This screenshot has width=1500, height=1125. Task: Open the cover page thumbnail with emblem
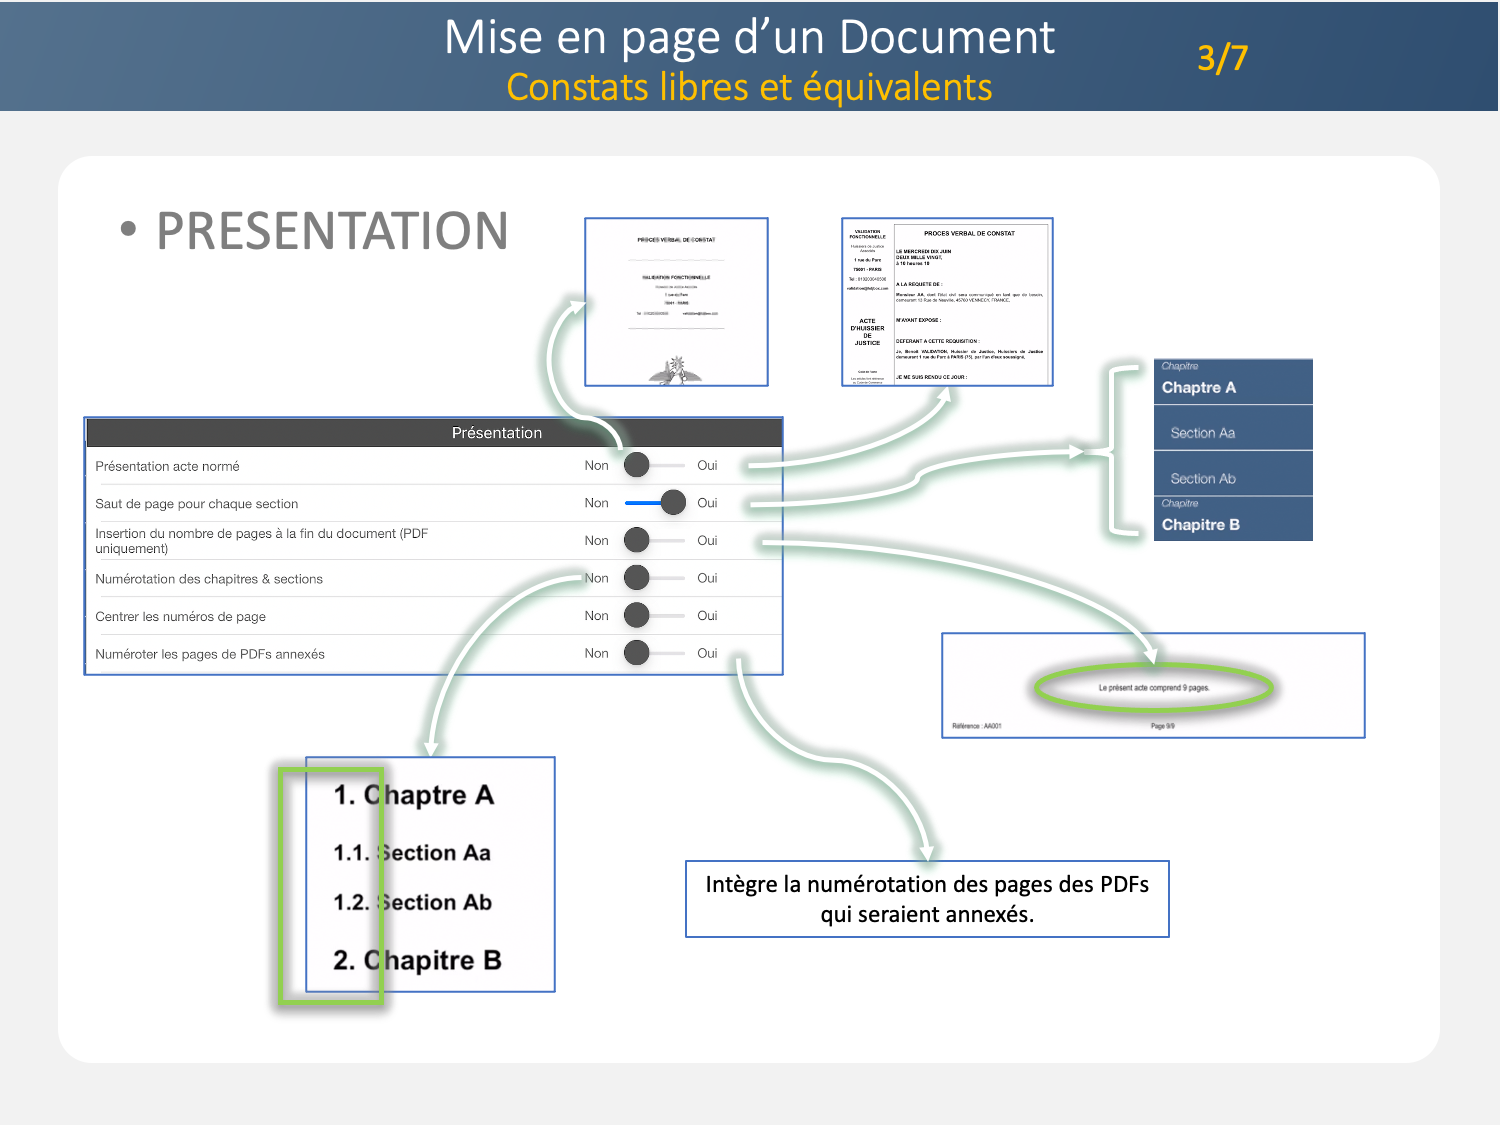(x=676, y=302)
